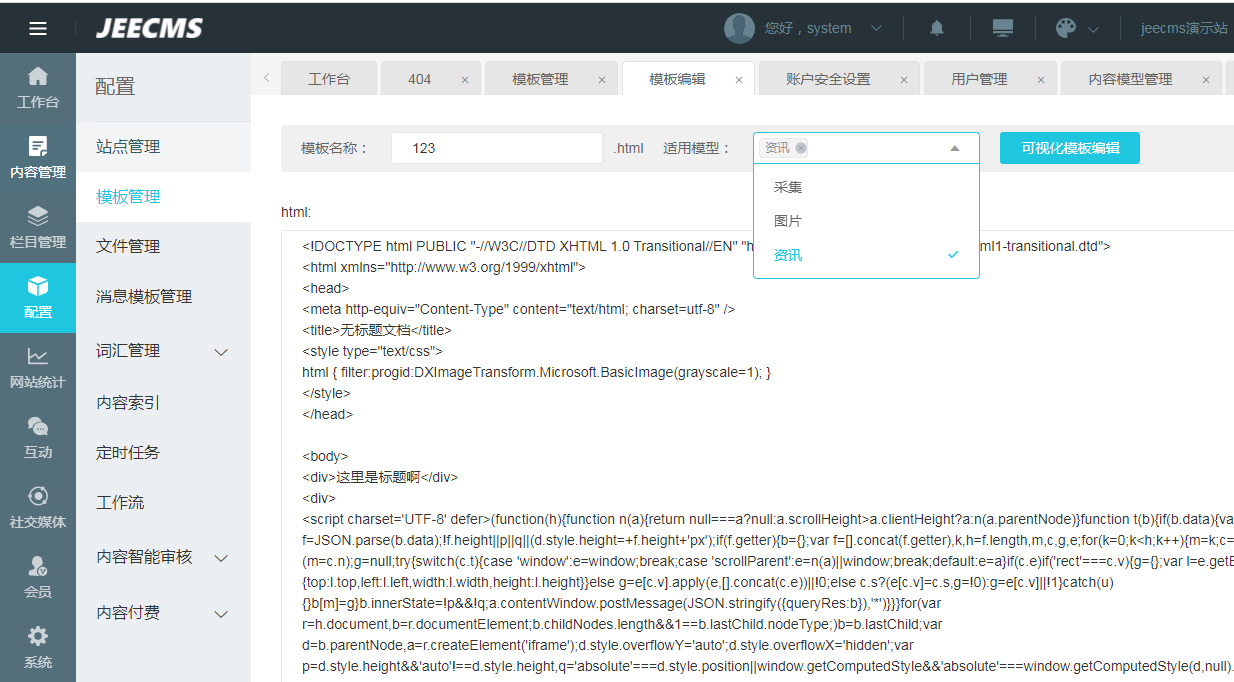This screenshot has width=1234, height=682.
Task: Open 内容管理 in left sidebar
Action: [x=38, y=158]
